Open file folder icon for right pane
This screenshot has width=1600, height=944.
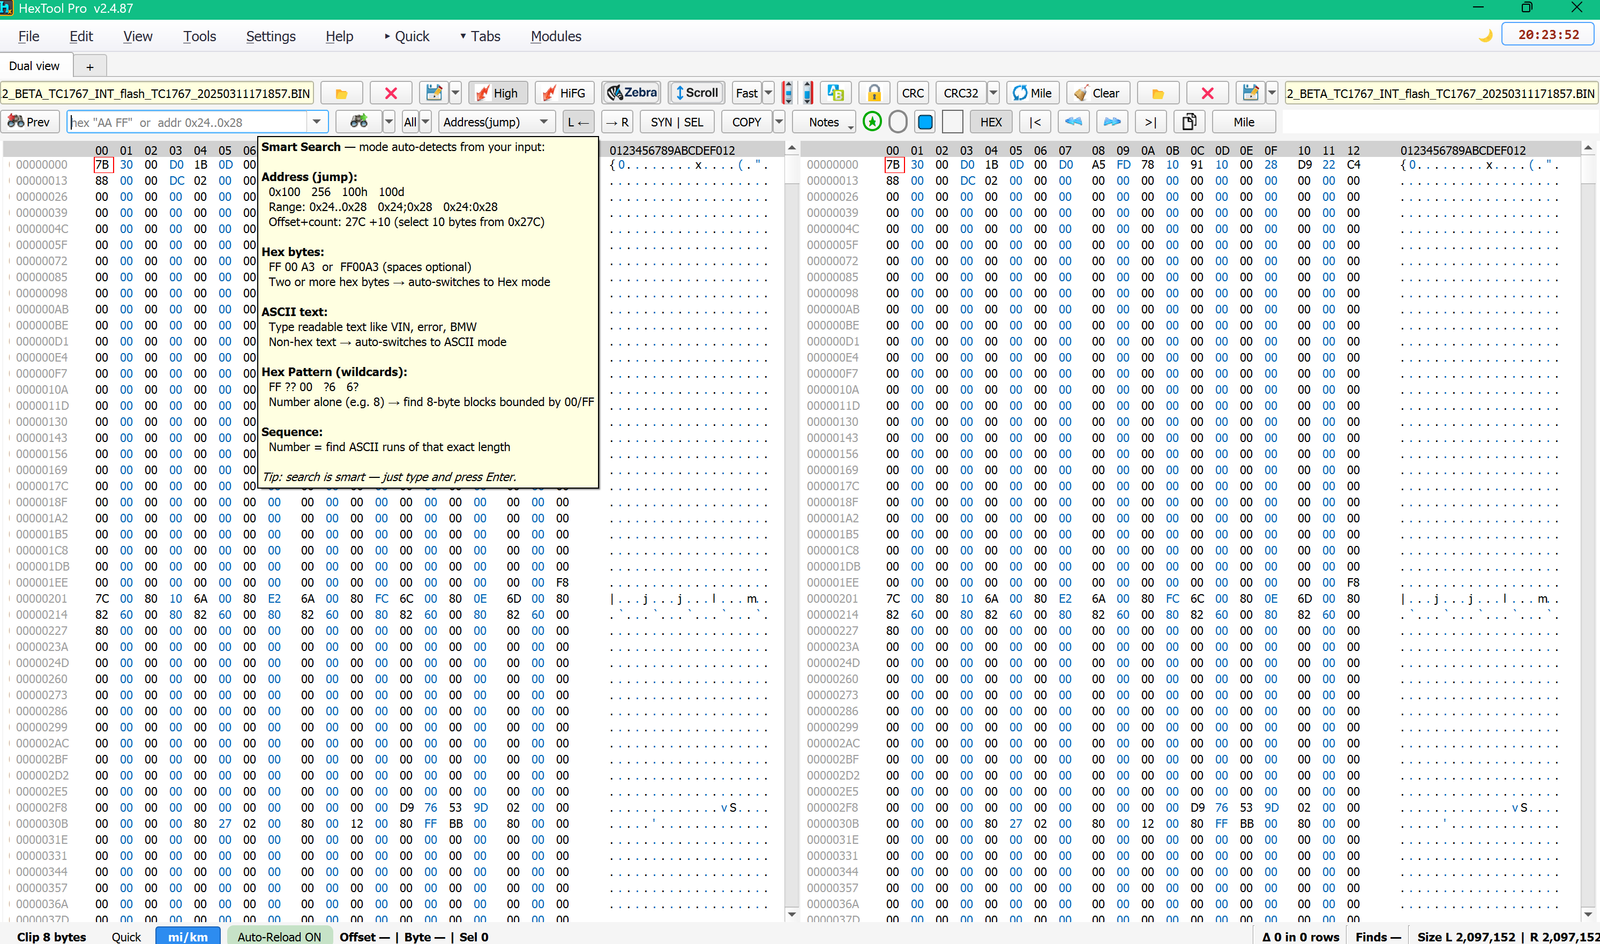[1158, 93]
